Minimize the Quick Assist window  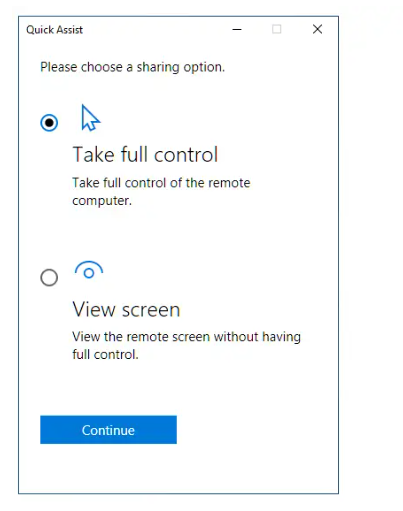[x=237, y=29]
